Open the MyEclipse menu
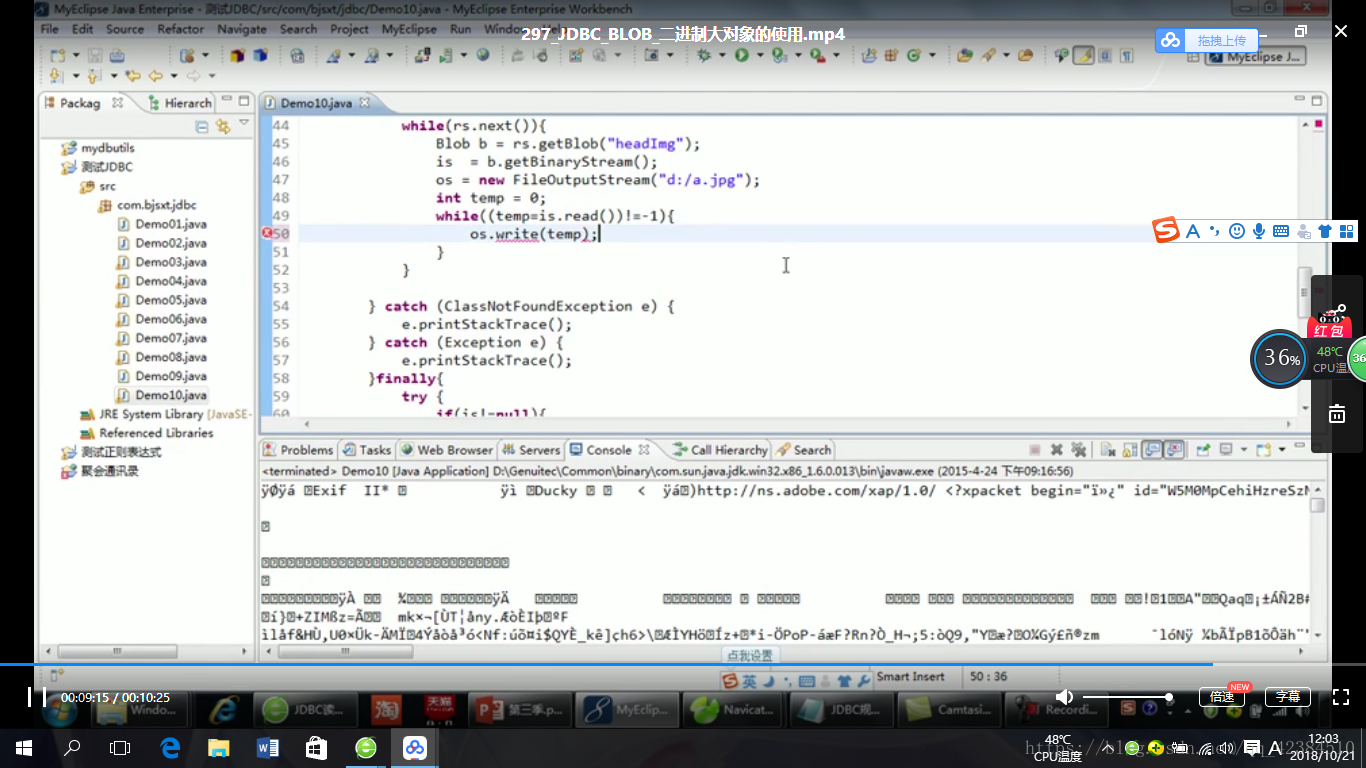Image resolution: width=1366 pixels, height=768 pixels. (x=409, y=29)
